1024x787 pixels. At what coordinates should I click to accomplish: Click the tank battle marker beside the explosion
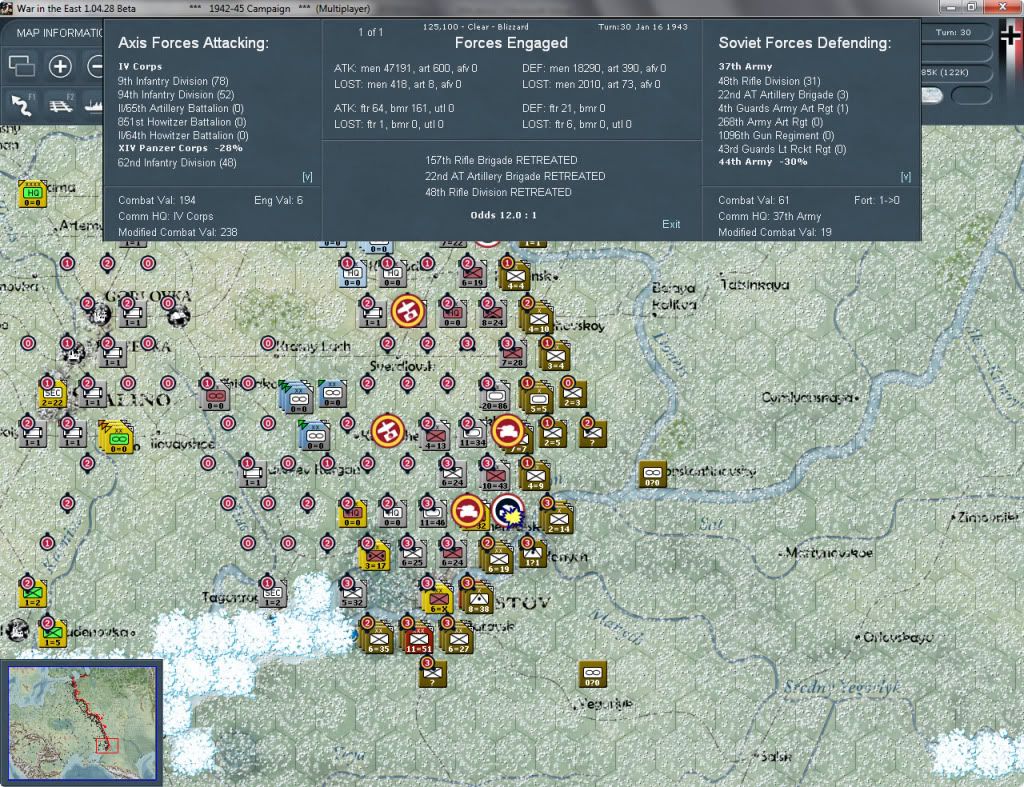coord(468,511)
